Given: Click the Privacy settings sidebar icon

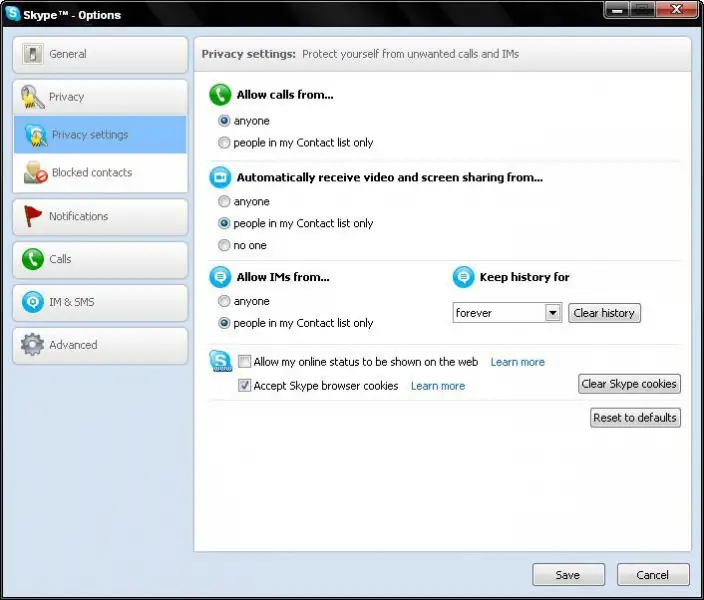Looking at the screenshot, I should tap(36, 135).
